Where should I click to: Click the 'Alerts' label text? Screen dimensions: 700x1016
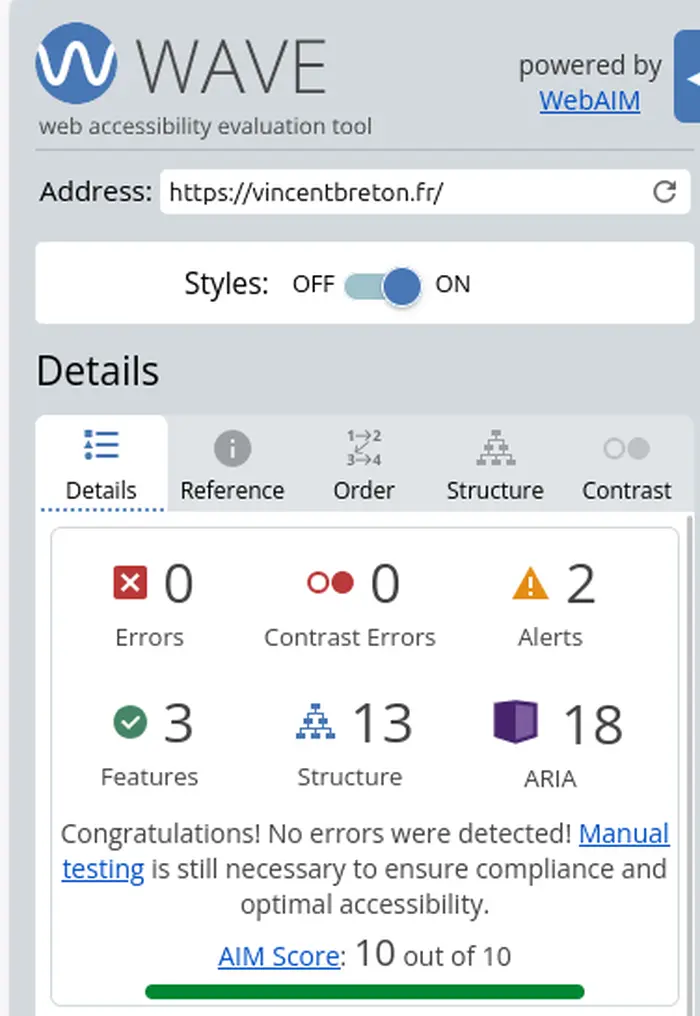point(550,638)
